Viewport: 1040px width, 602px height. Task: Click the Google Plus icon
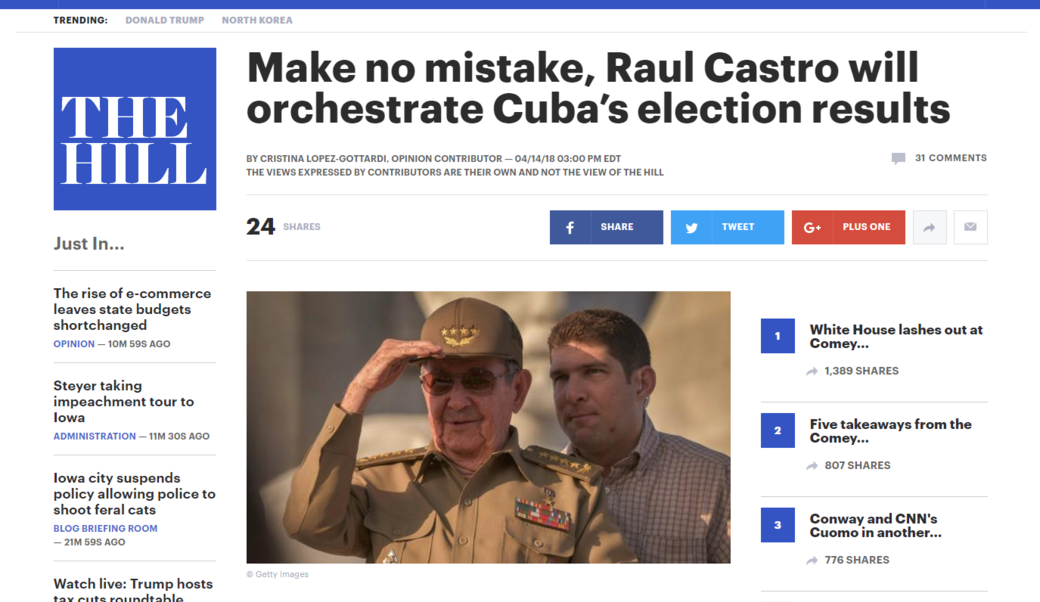click(x=812, y=227)
